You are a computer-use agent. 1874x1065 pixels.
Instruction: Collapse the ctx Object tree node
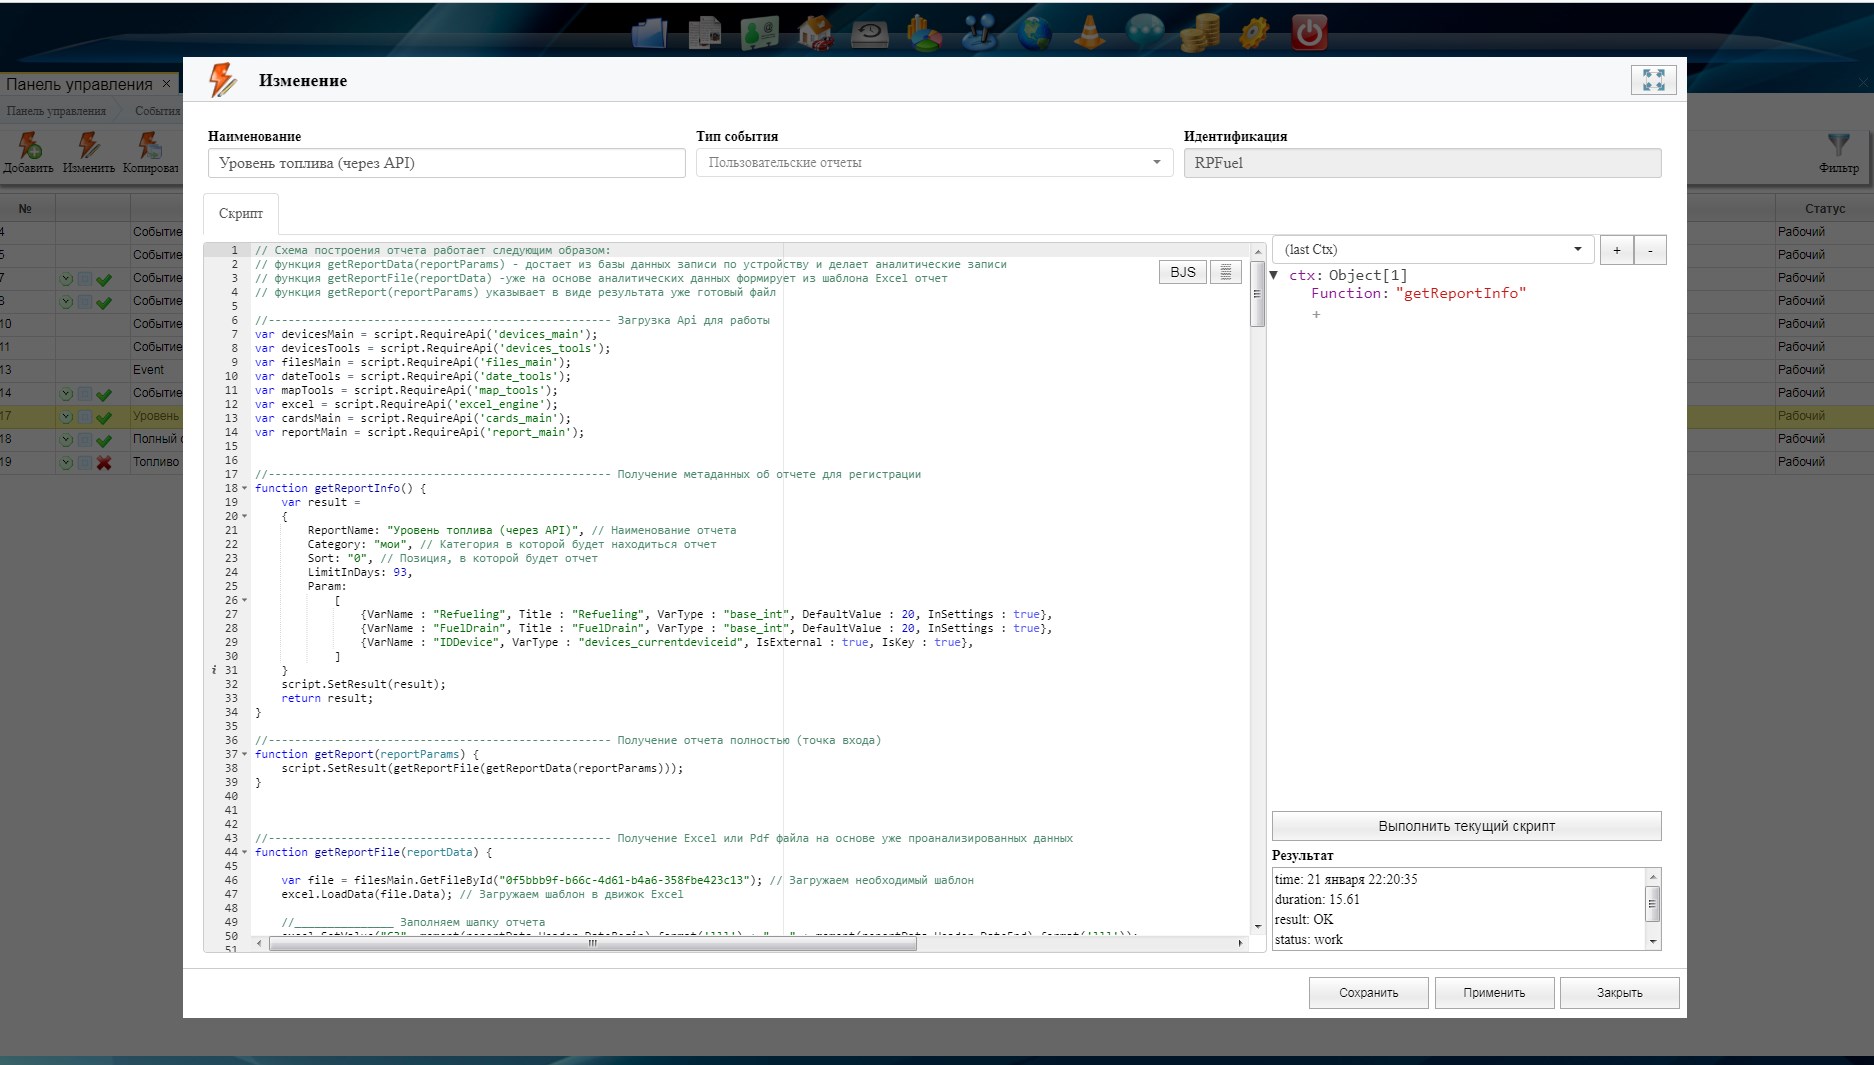click(x=1274, y=275)
